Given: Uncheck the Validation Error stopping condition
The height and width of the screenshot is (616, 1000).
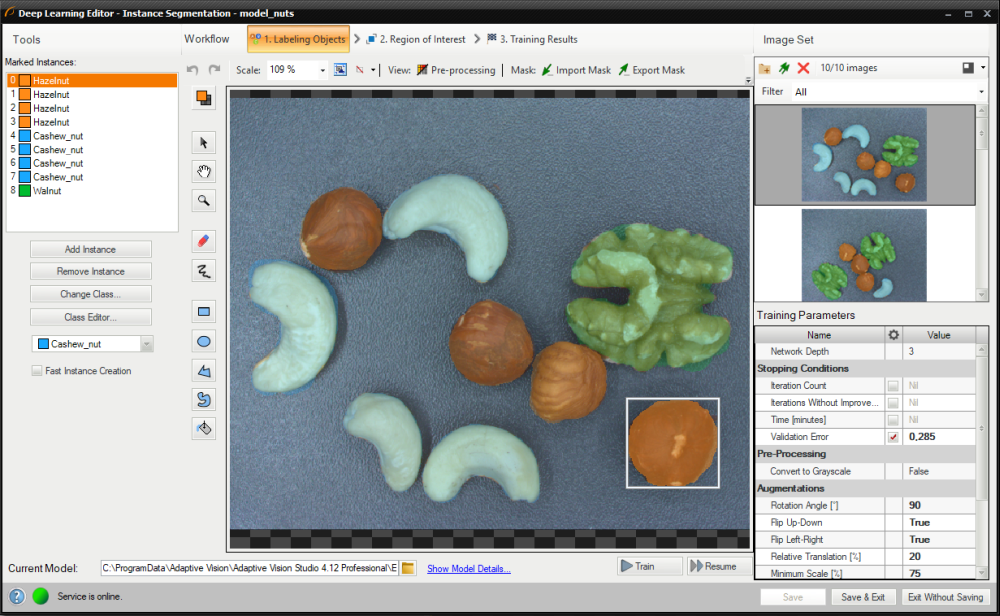Looking at the screenshot, I should (x=892, y=437).
